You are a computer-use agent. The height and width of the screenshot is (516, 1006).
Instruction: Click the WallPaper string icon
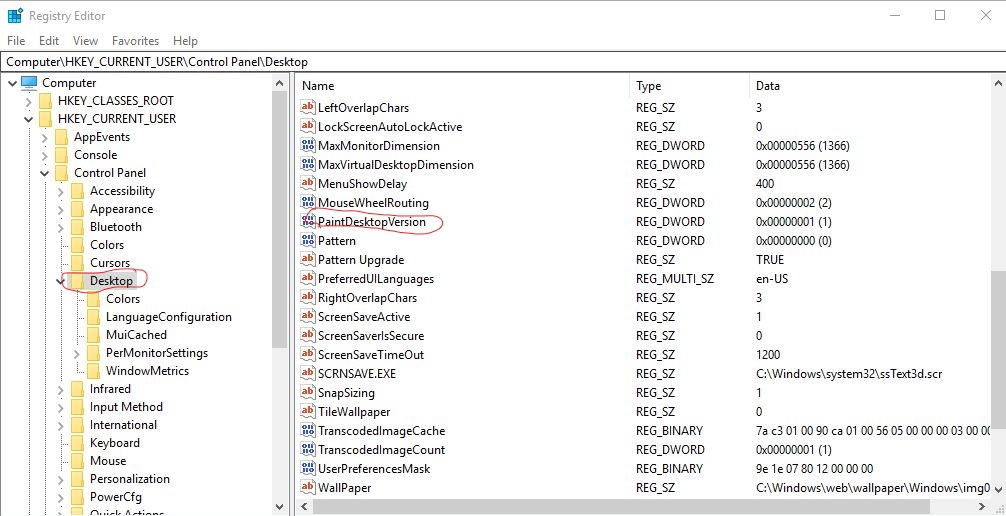(x=308, y=487)
